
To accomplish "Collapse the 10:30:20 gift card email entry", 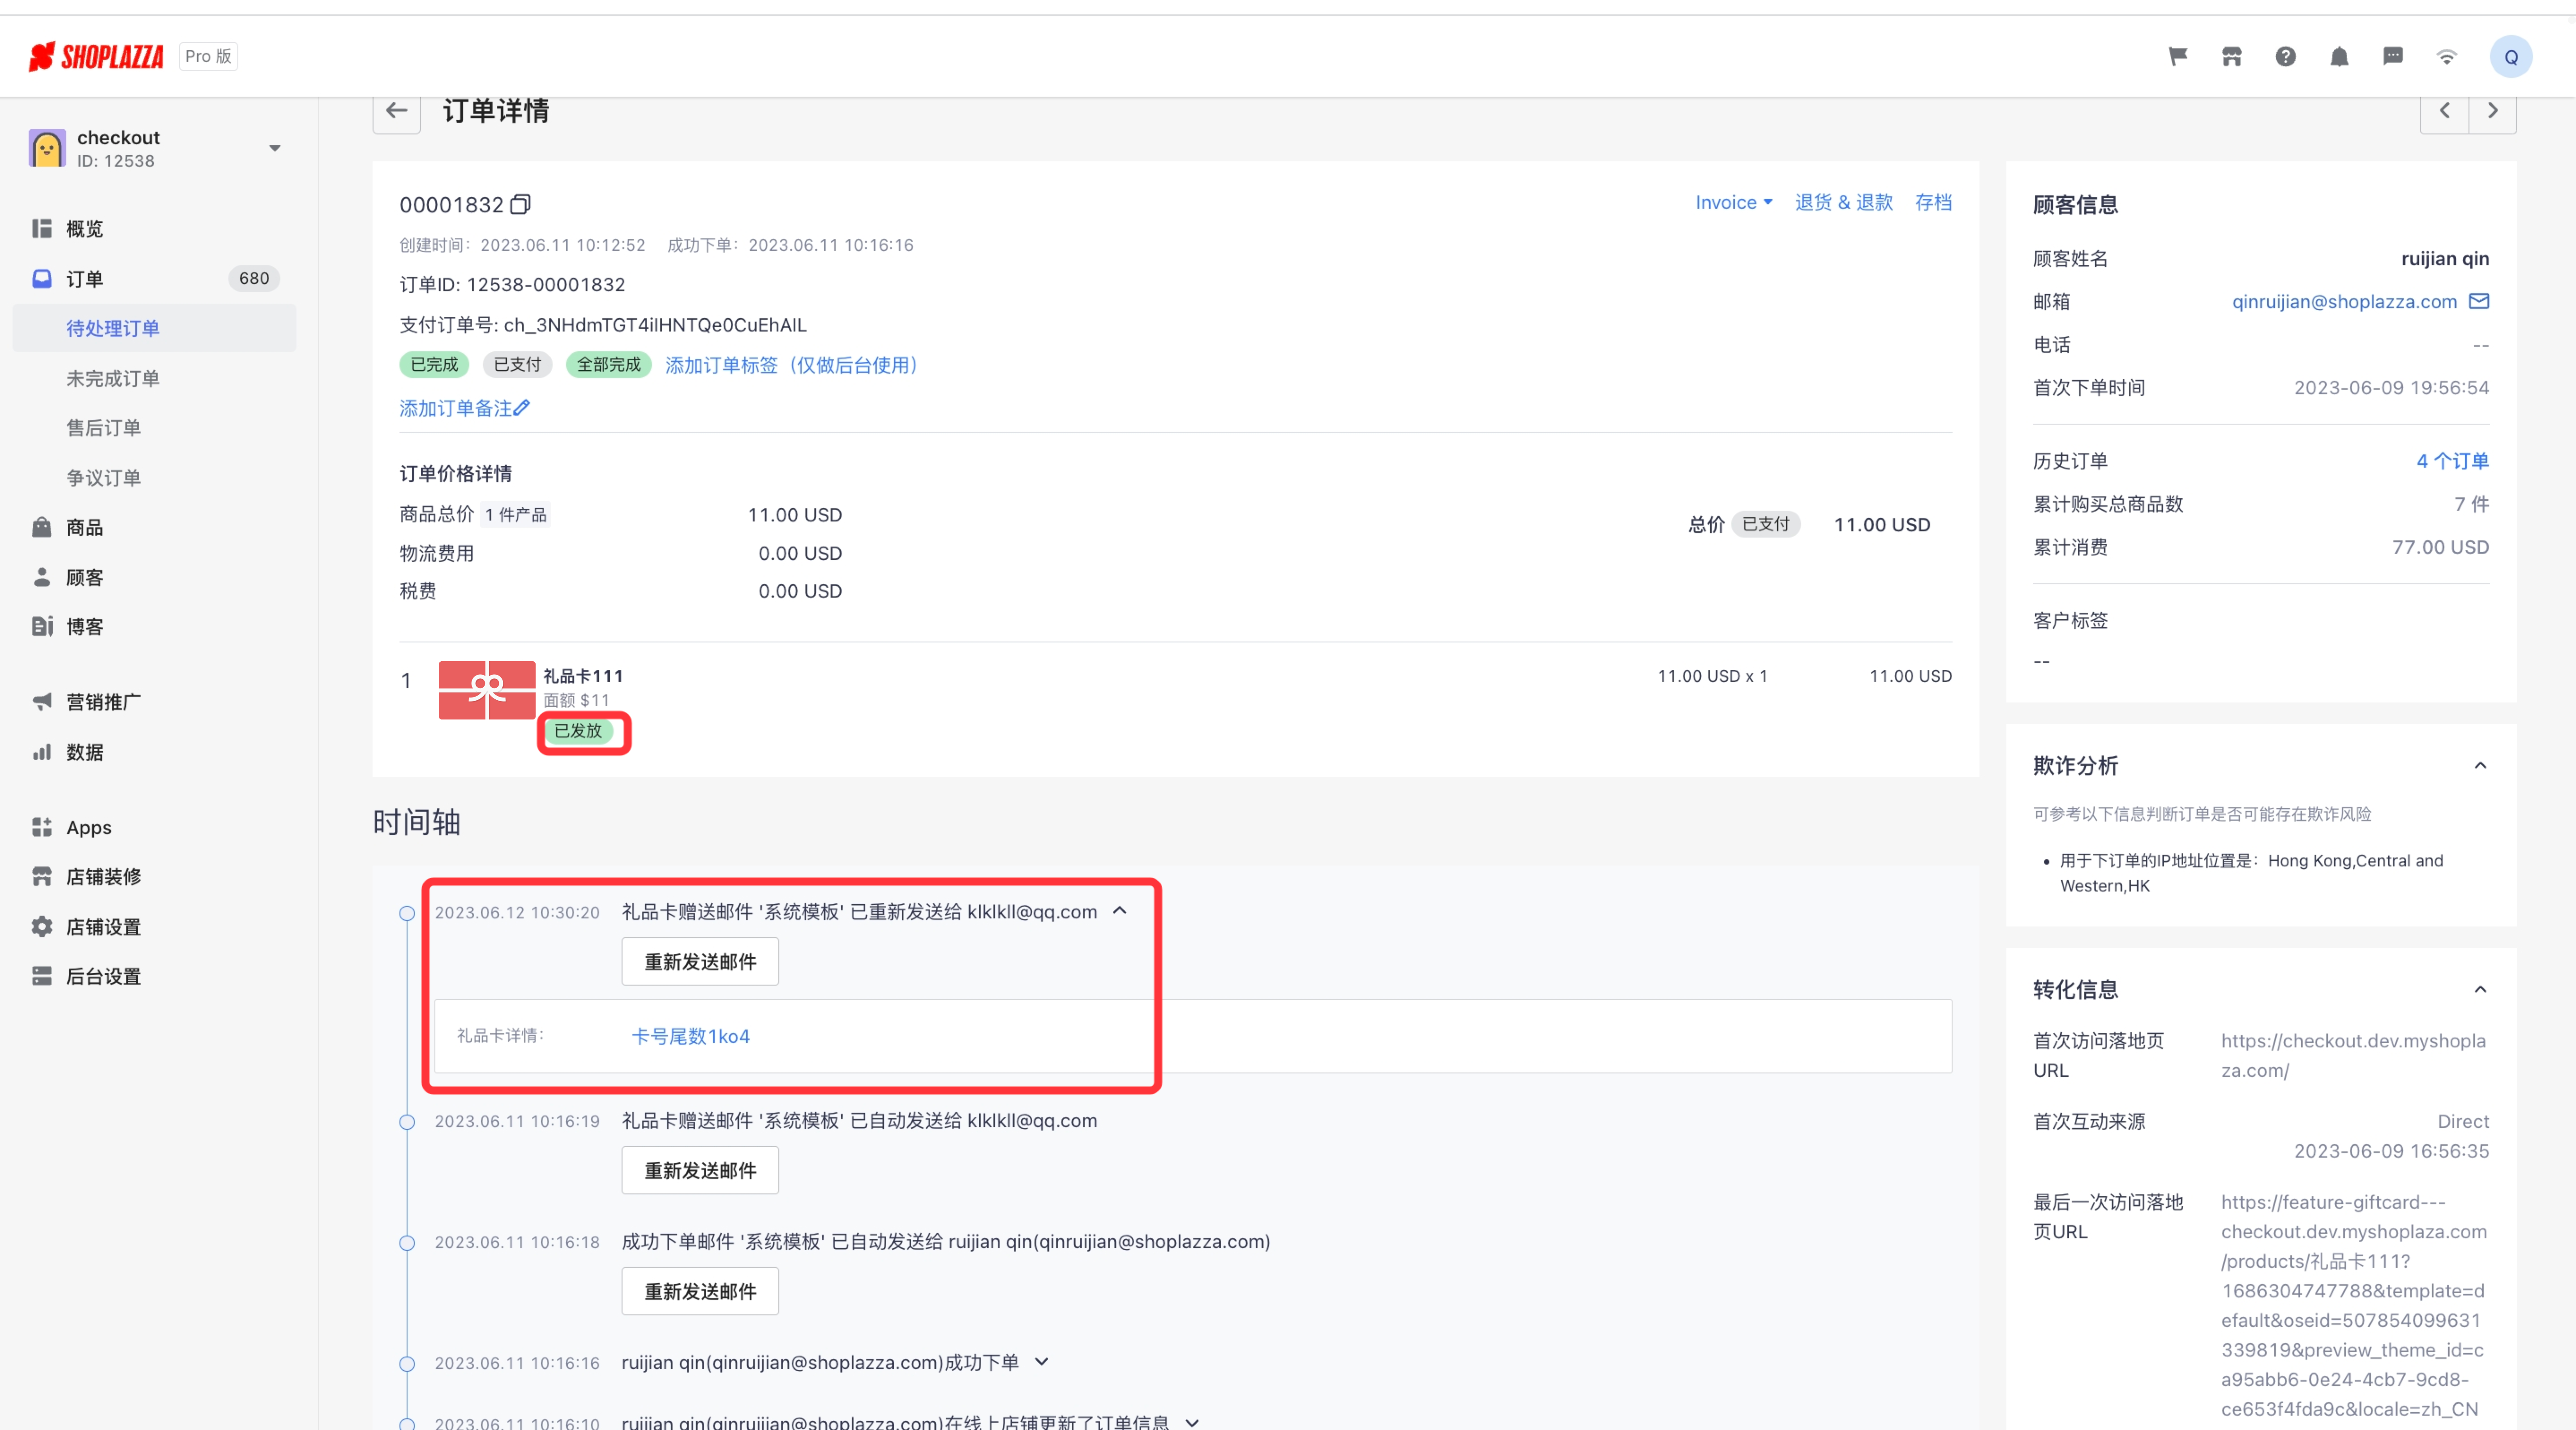I will click(x=1120, y=911).
